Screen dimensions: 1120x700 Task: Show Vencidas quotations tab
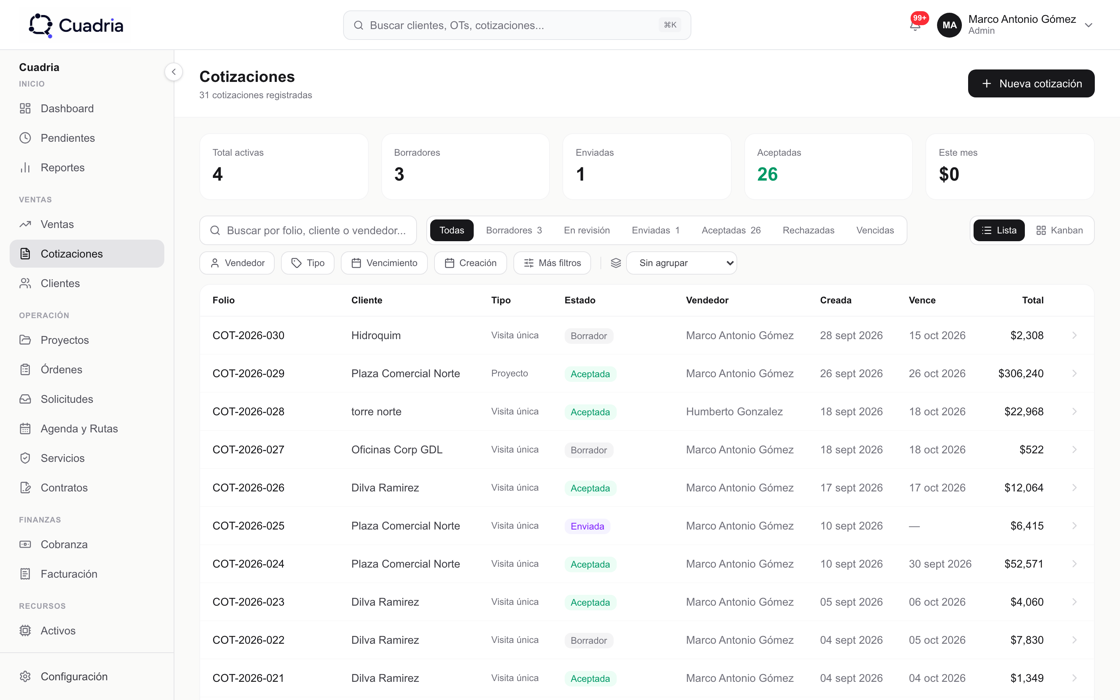coord(875,230)
